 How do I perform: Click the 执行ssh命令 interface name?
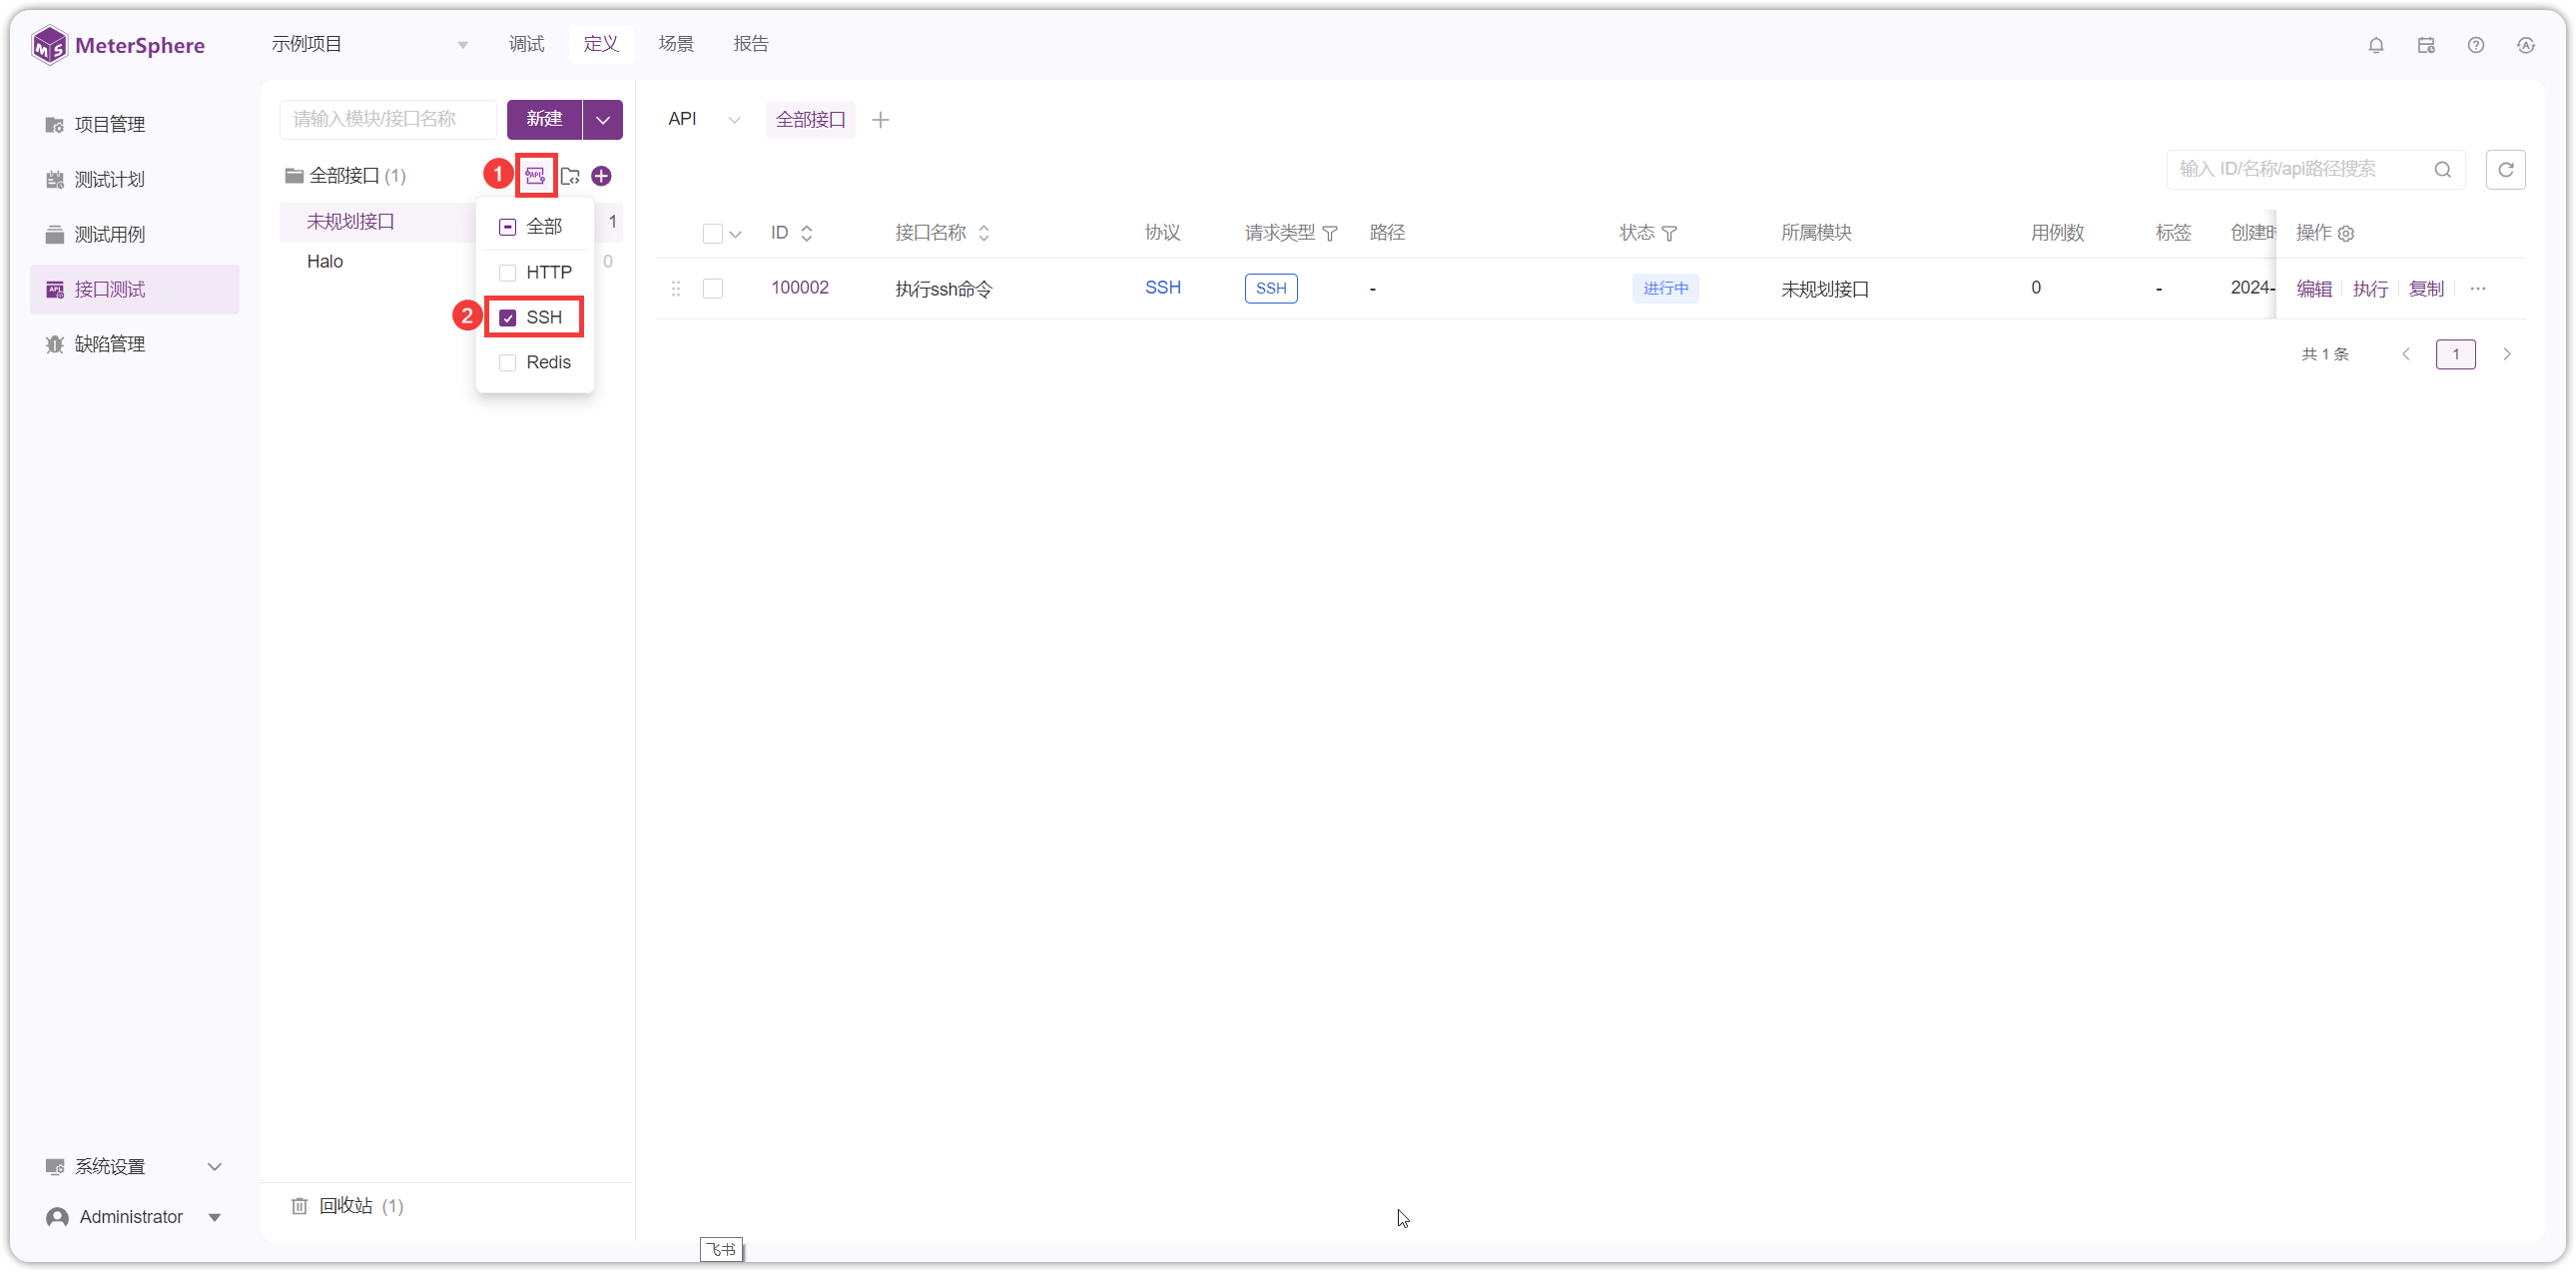(944, 288)
